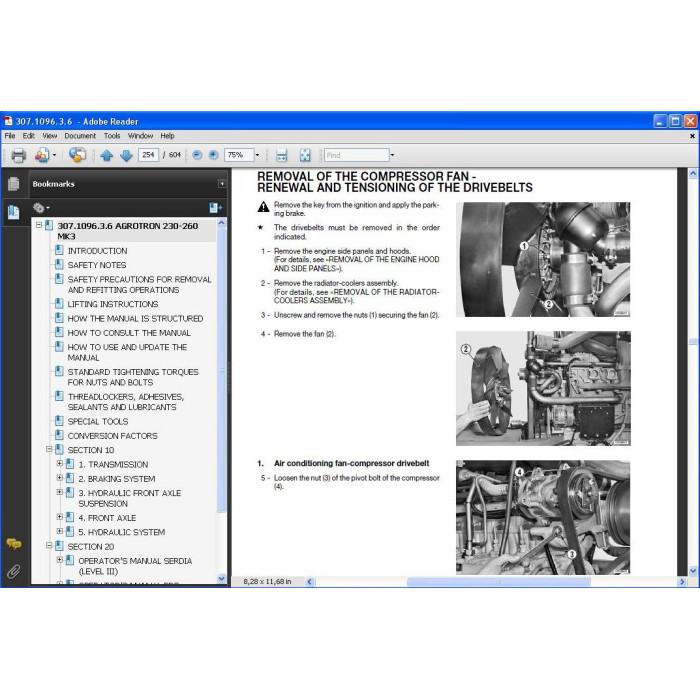700x700 pixels.
Task: Expand the 4. FRONT AXLE bookmark
Action: point(59,517)
